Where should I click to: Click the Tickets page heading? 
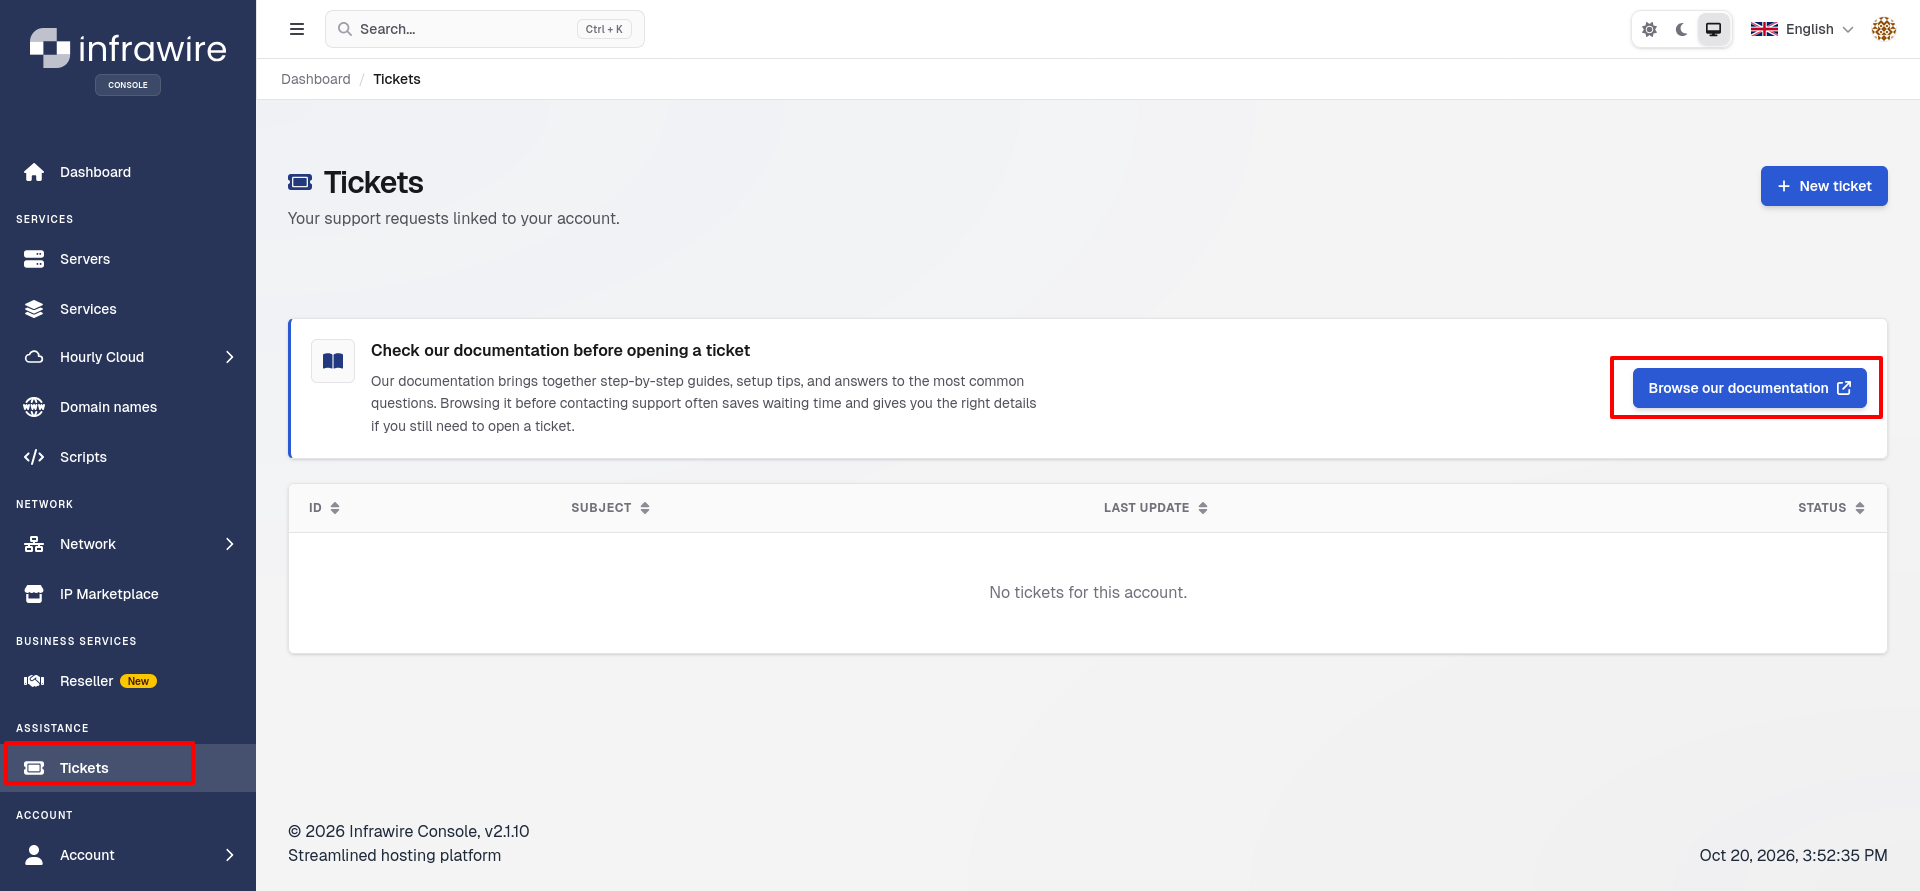[374, 182]
